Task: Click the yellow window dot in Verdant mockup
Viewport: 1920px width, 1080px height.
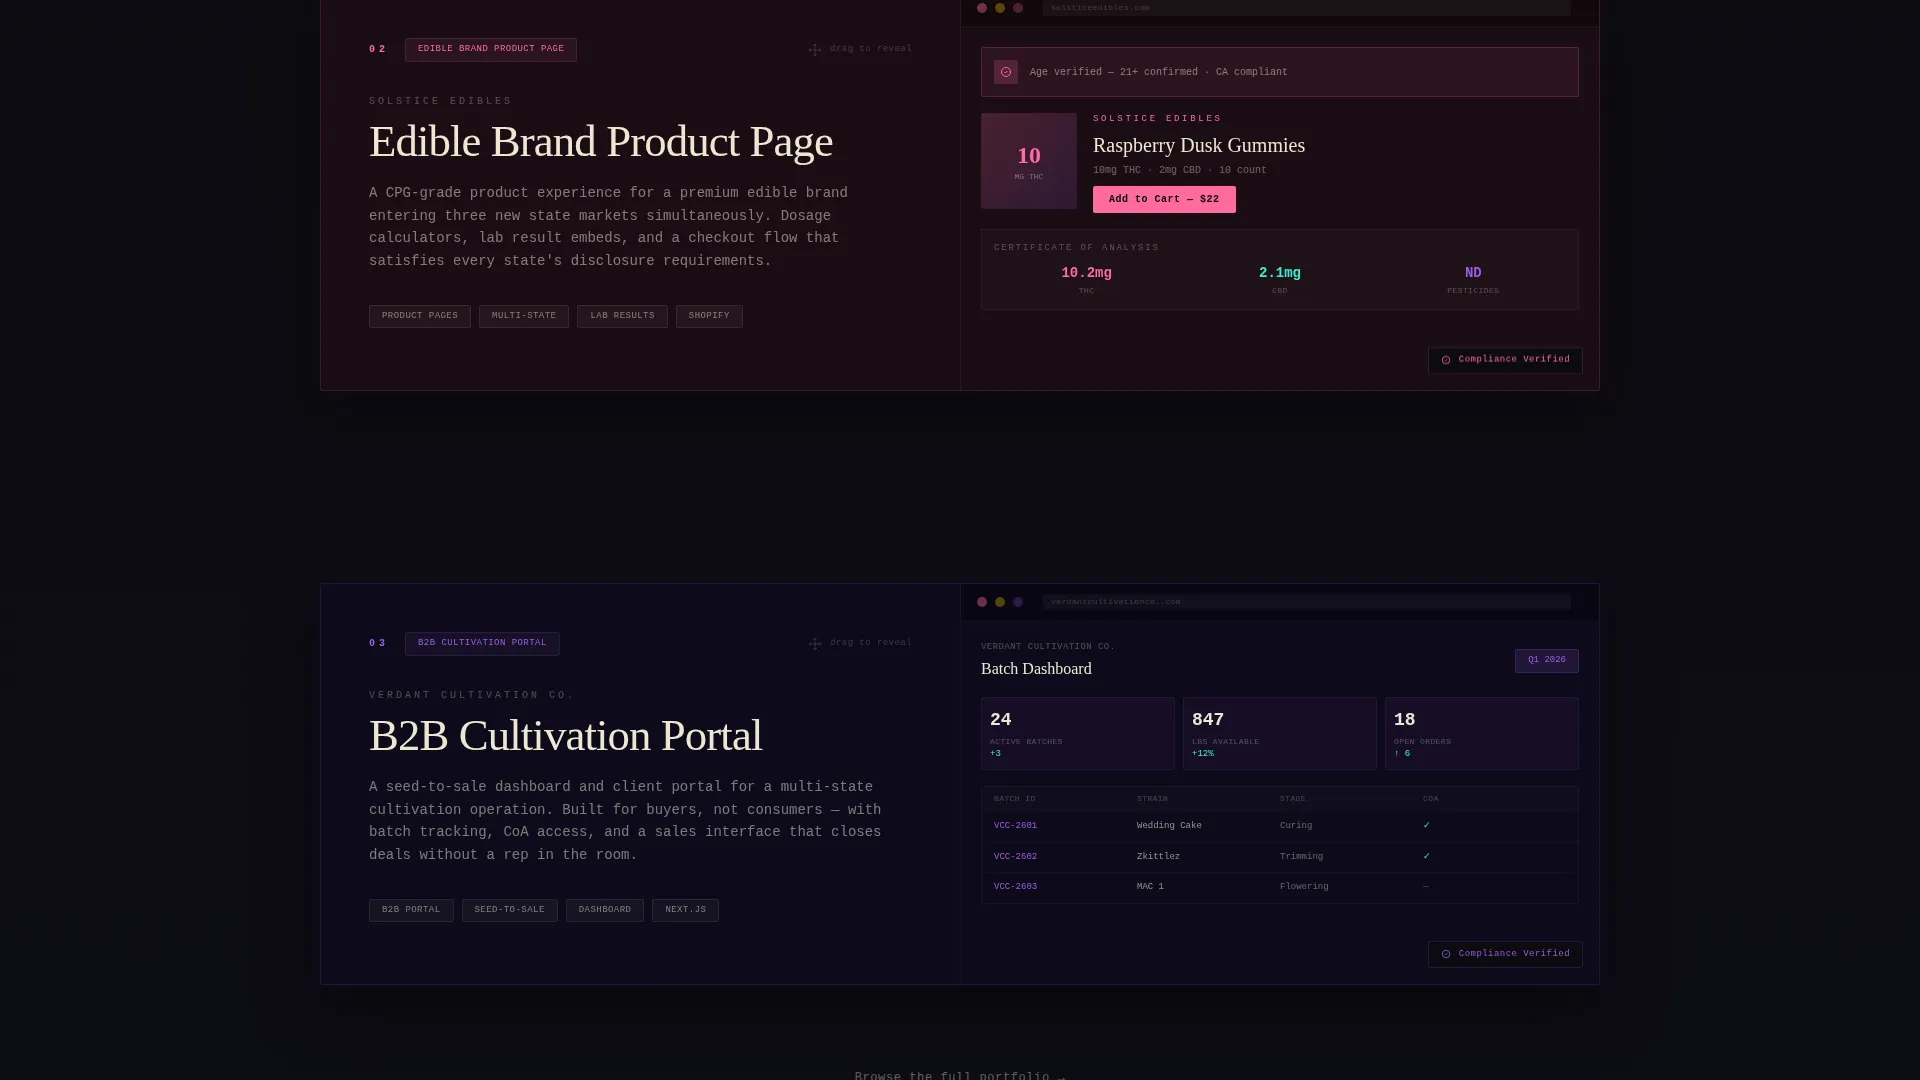Action: (1000, 602)
